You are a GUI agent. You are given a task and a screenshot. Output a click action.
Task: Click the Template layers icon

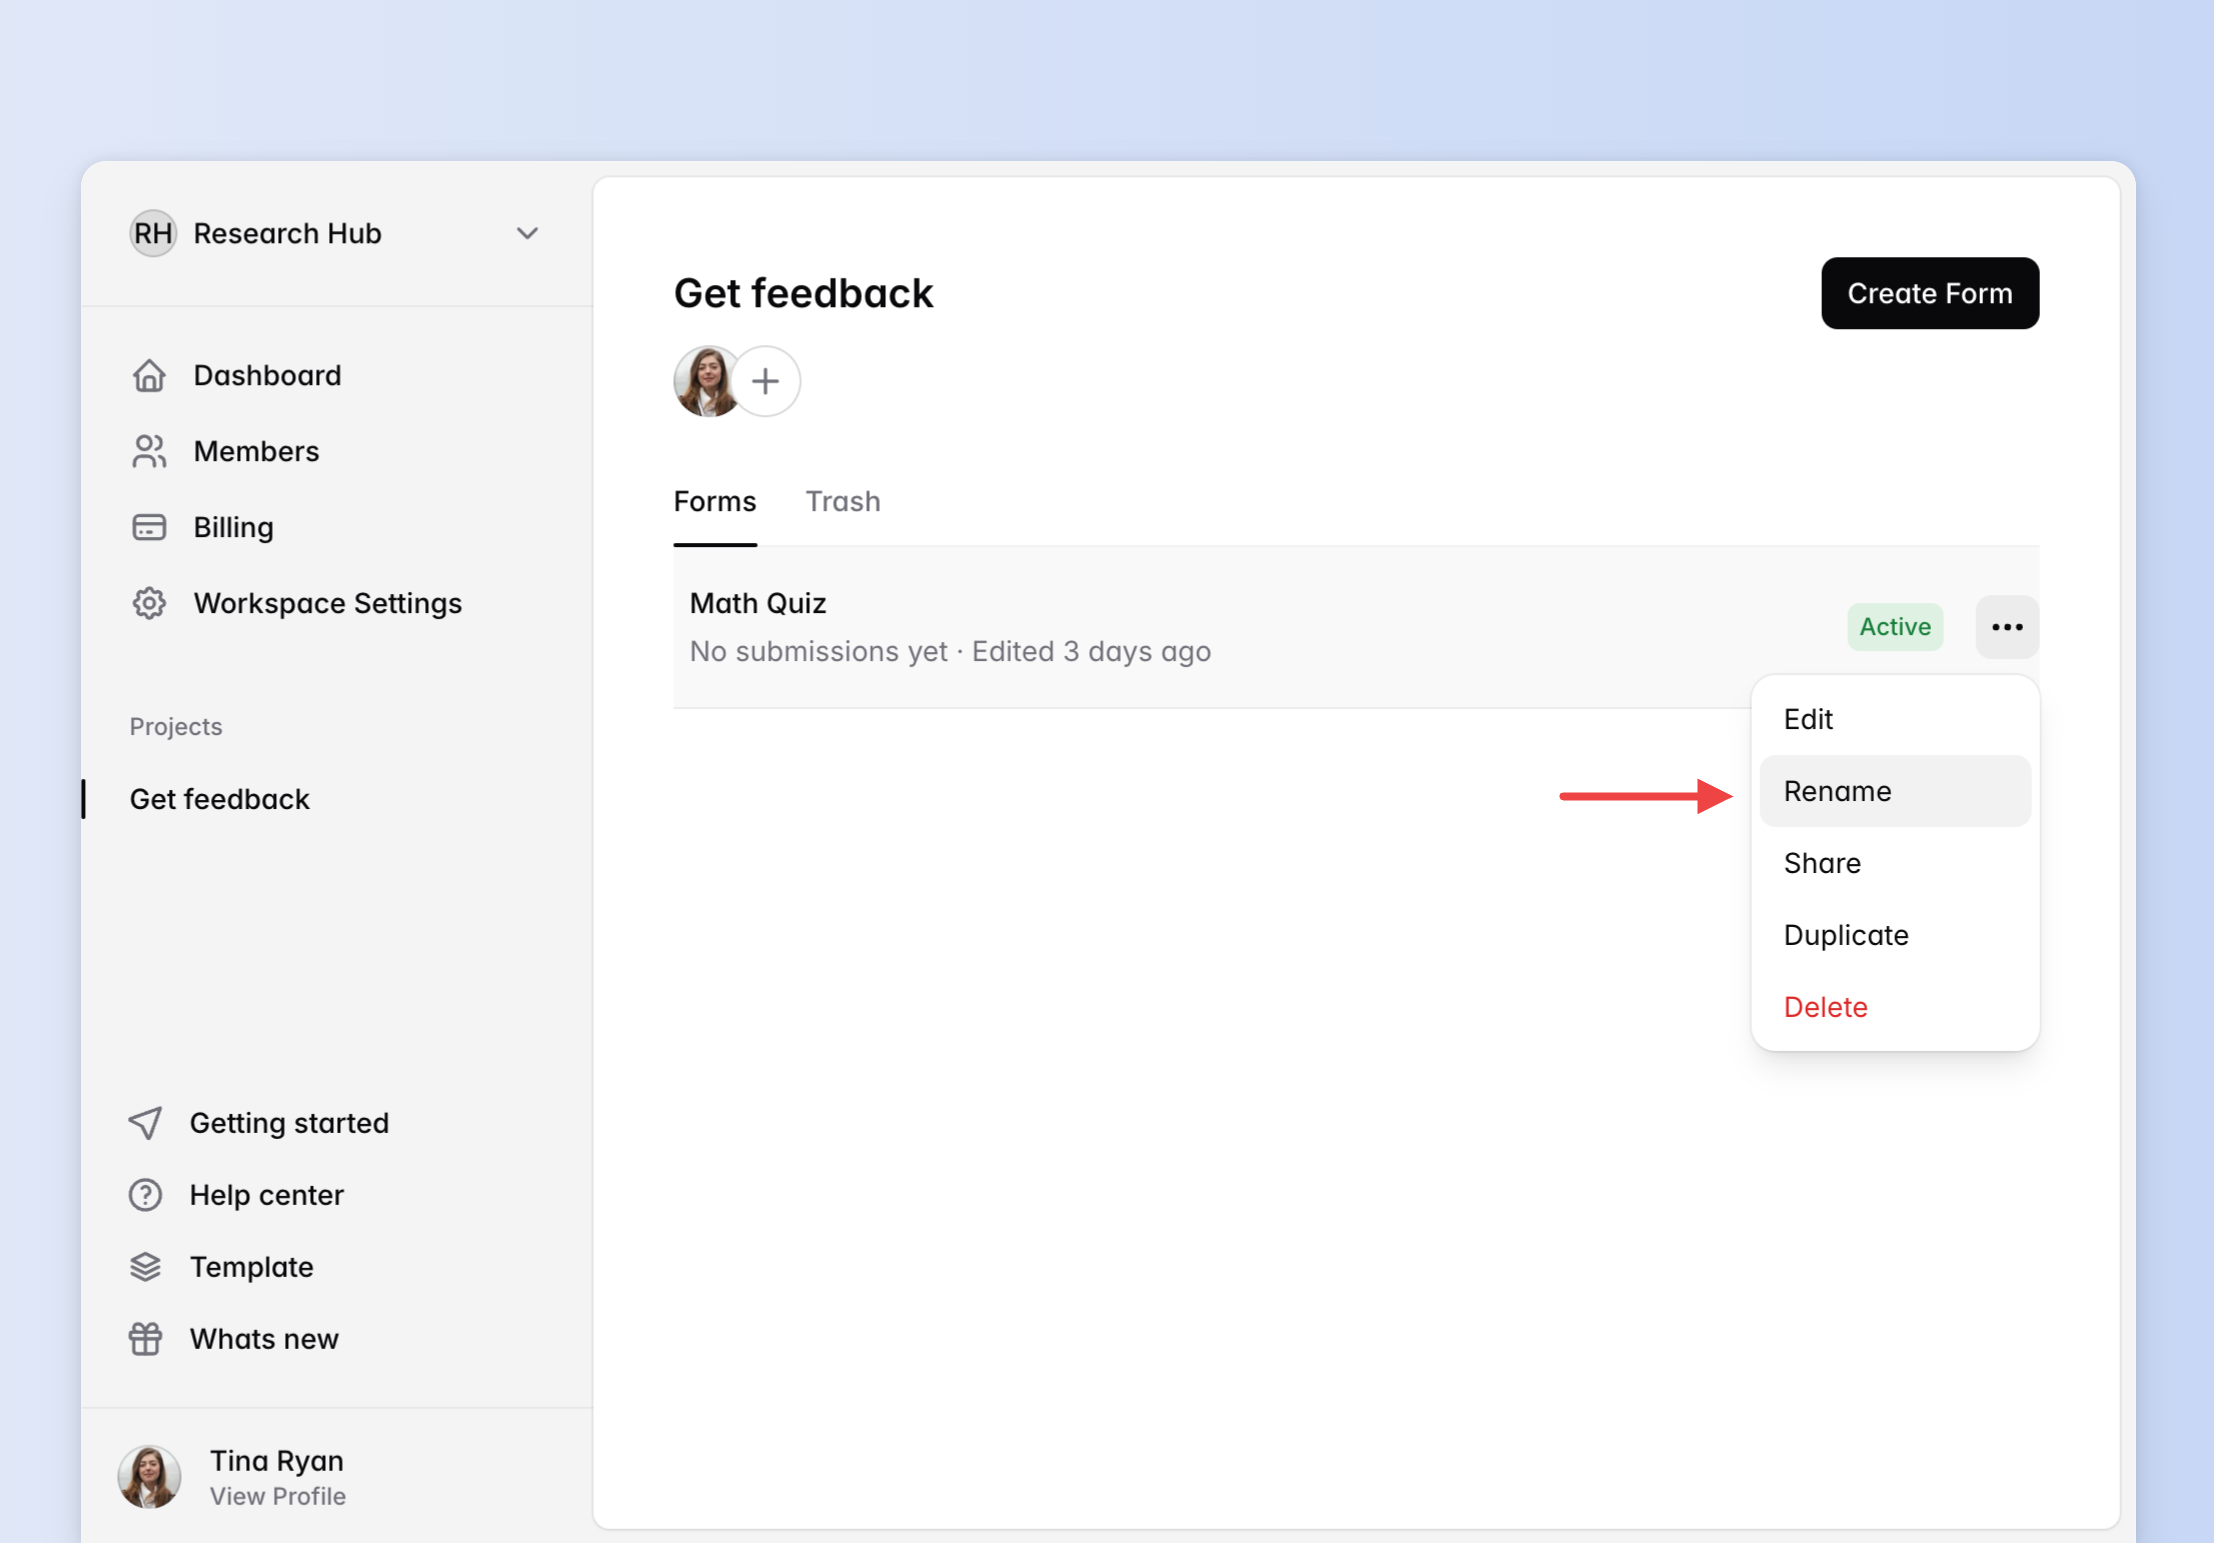click(x=145, y=1267)
